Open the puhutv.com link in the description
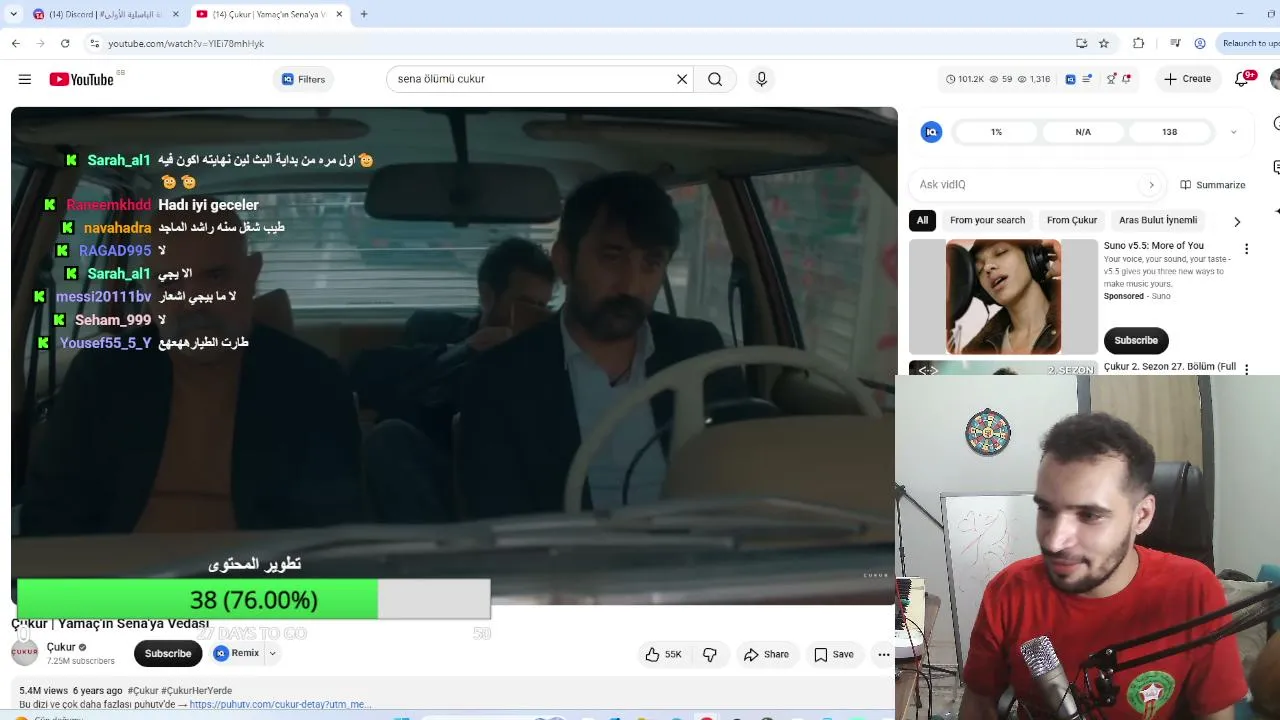The height and width of the screenshot is (720, 1280). point(280,705)
